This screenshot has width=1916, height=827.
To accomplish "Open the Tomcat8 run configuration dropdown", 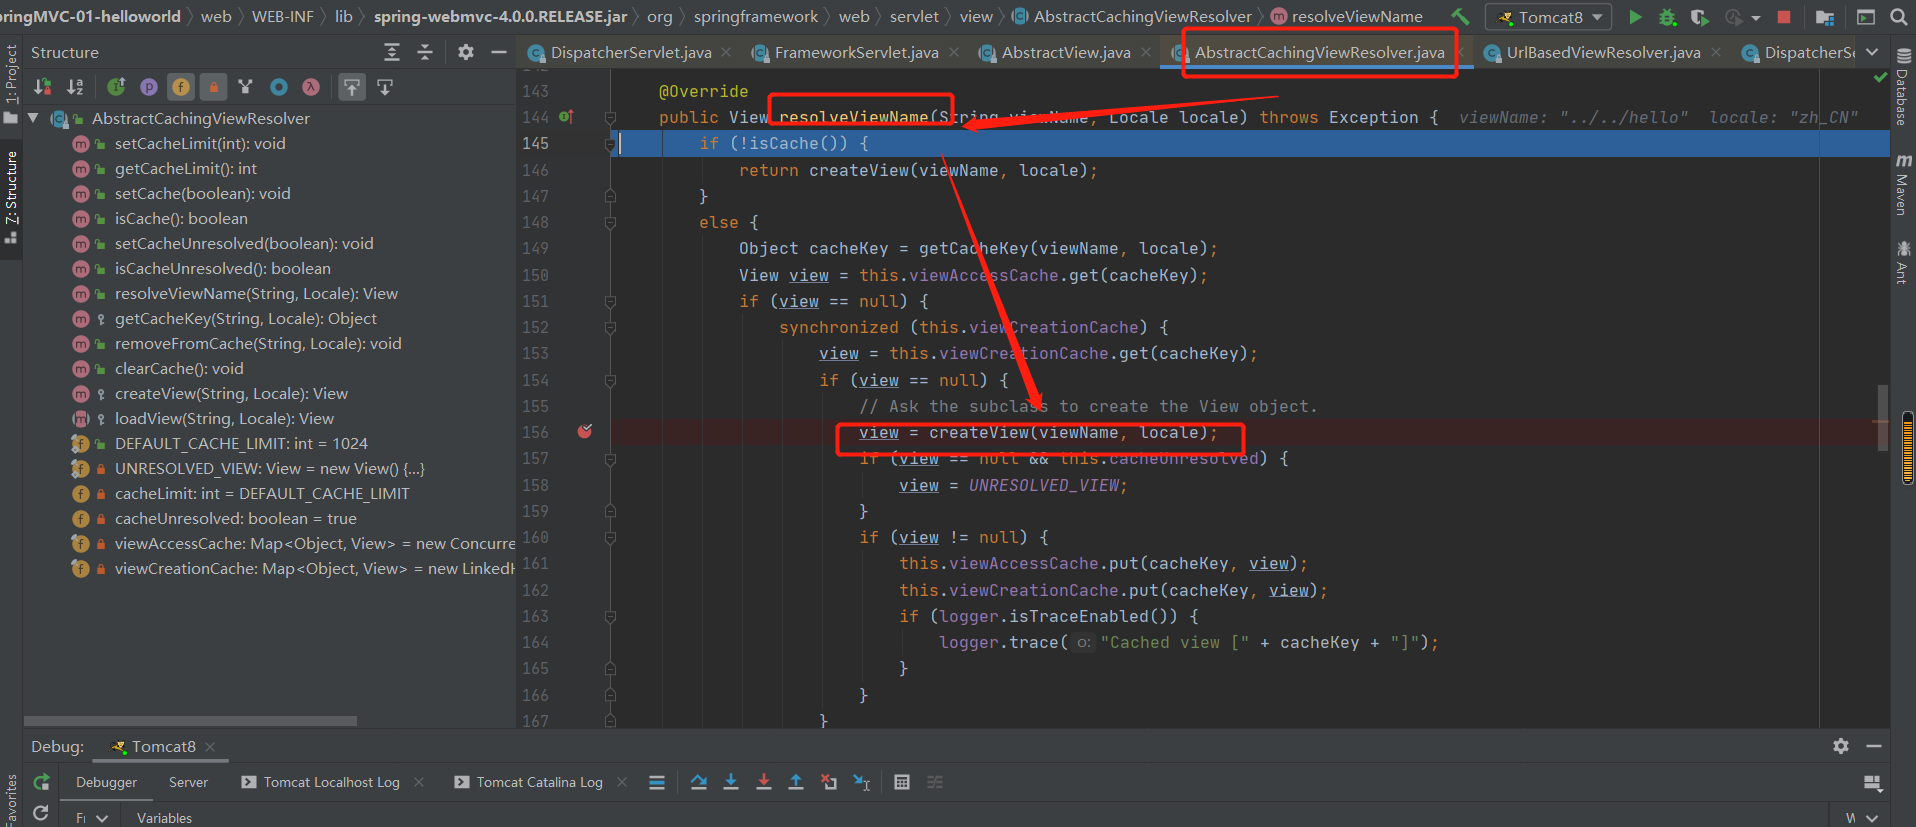I will click(1548, 17).
